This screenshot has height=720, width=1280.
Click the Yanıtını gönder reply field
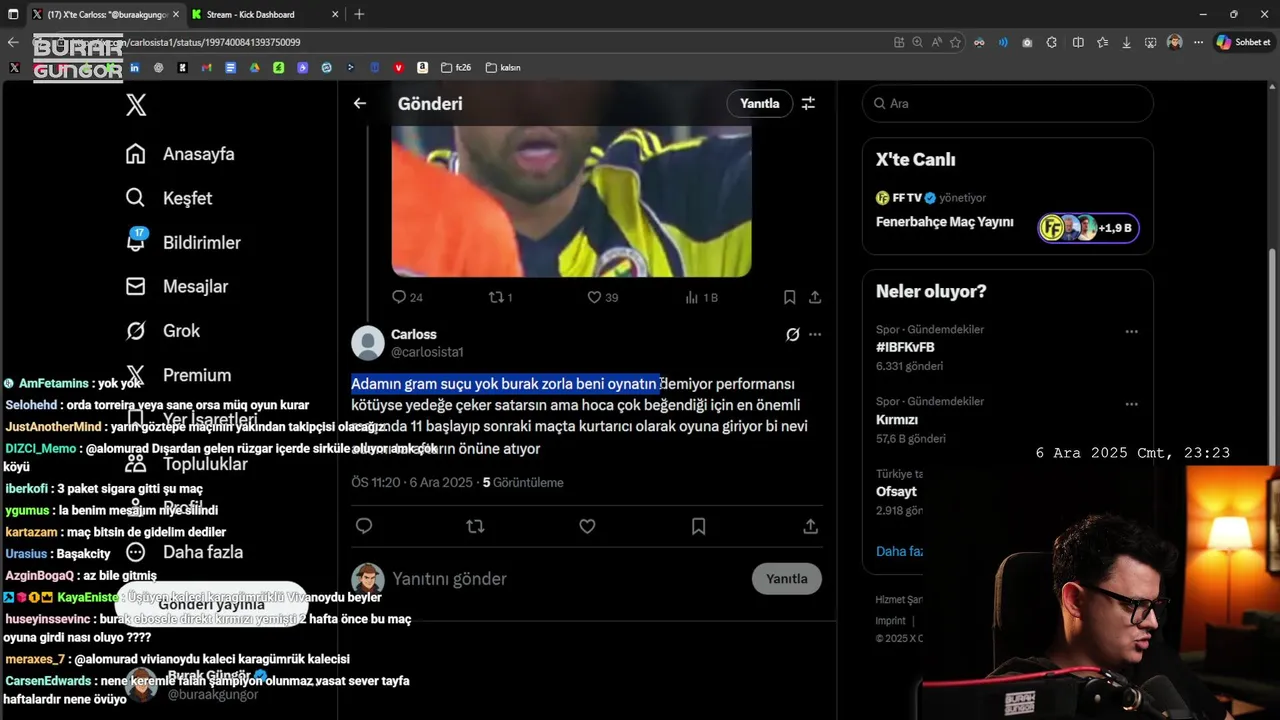pyautogui.click(x=565, y=579)
